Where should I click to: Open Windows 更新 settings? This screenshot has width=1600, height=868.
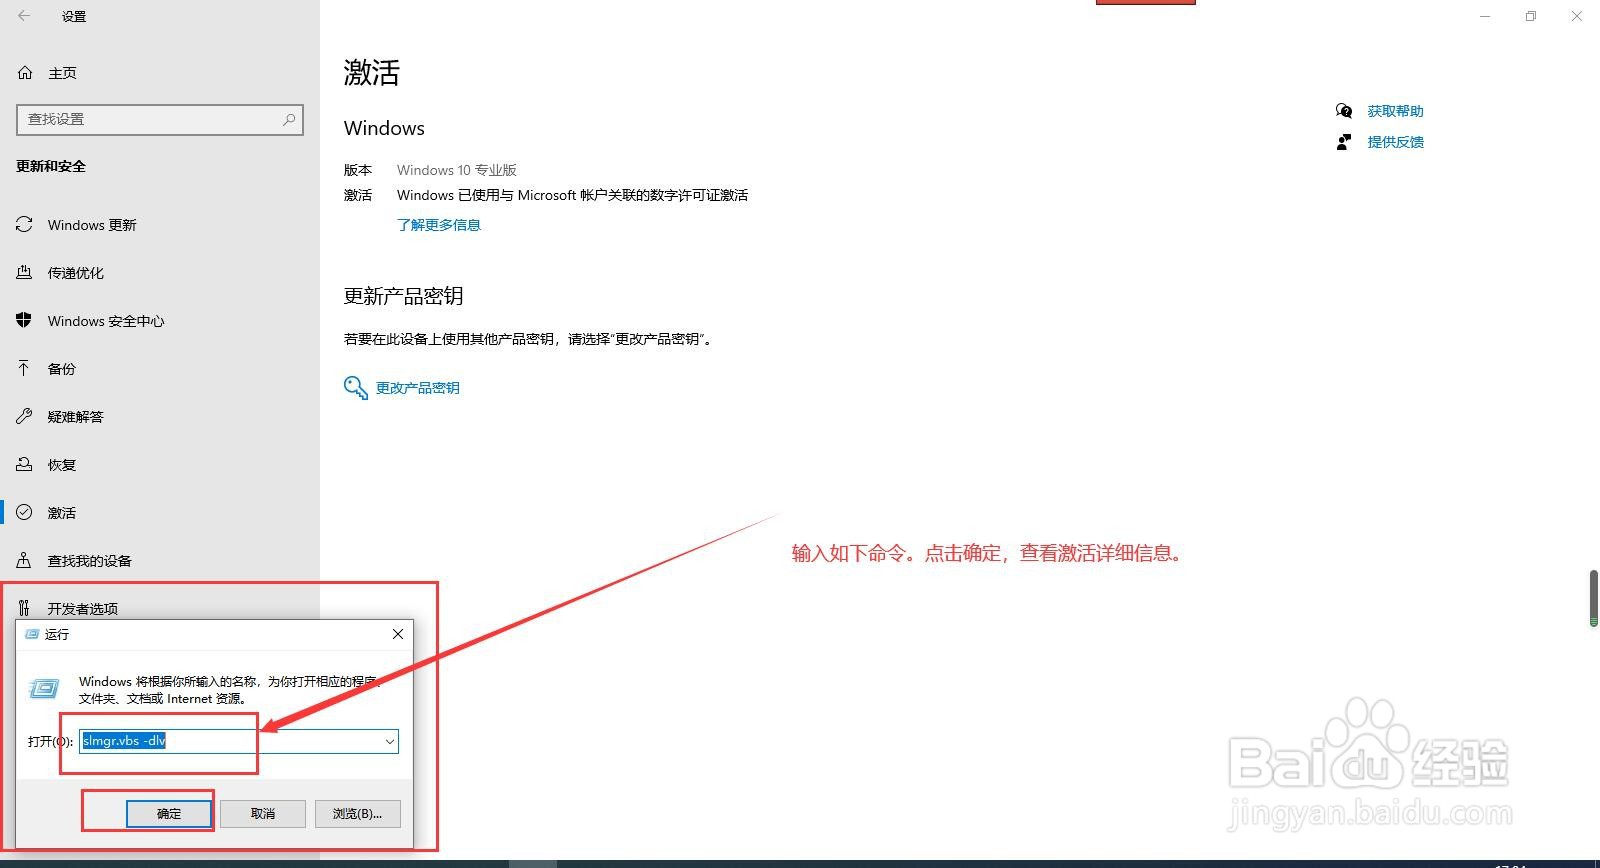92,225
